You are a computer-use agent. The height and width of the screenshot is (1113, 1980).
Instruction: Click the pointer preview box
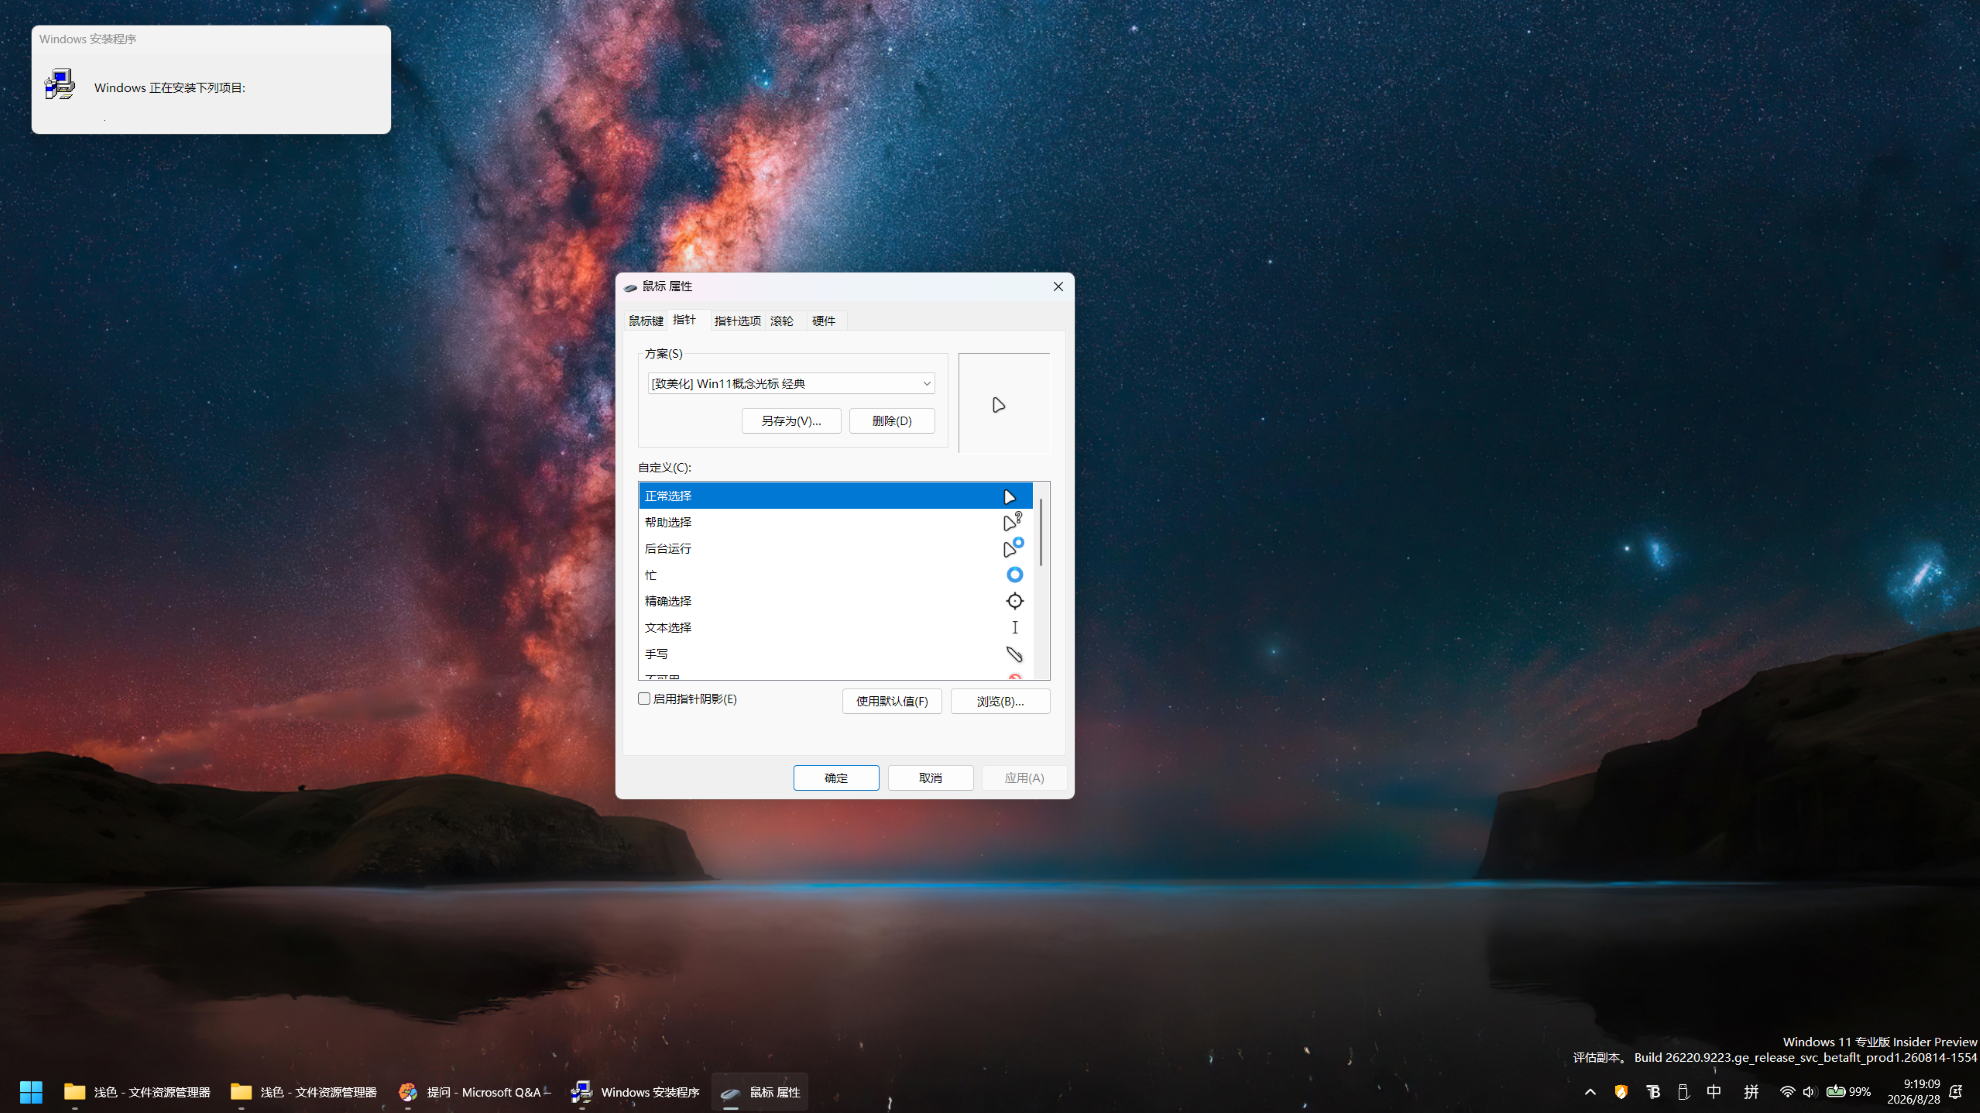1004,403
